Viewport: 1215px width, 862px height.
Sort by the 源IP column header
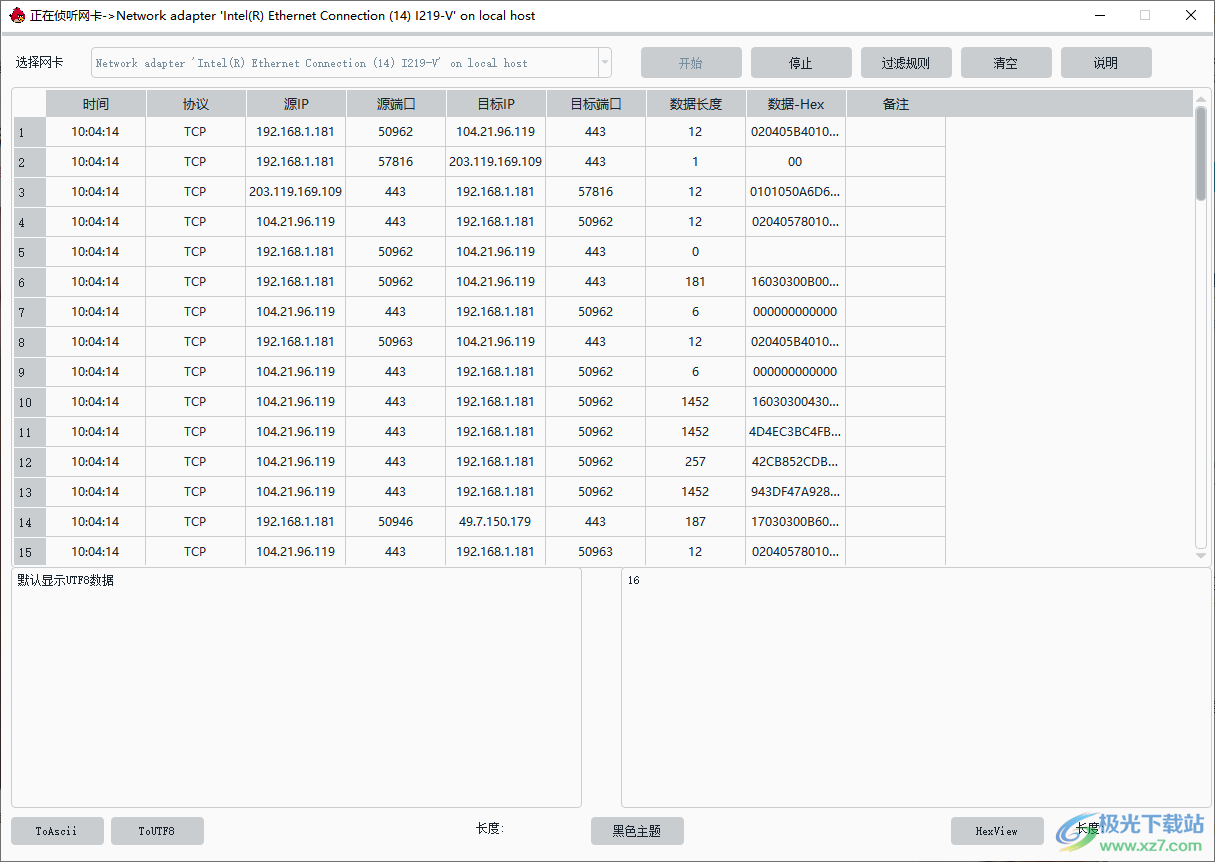(x=296, y=104)
